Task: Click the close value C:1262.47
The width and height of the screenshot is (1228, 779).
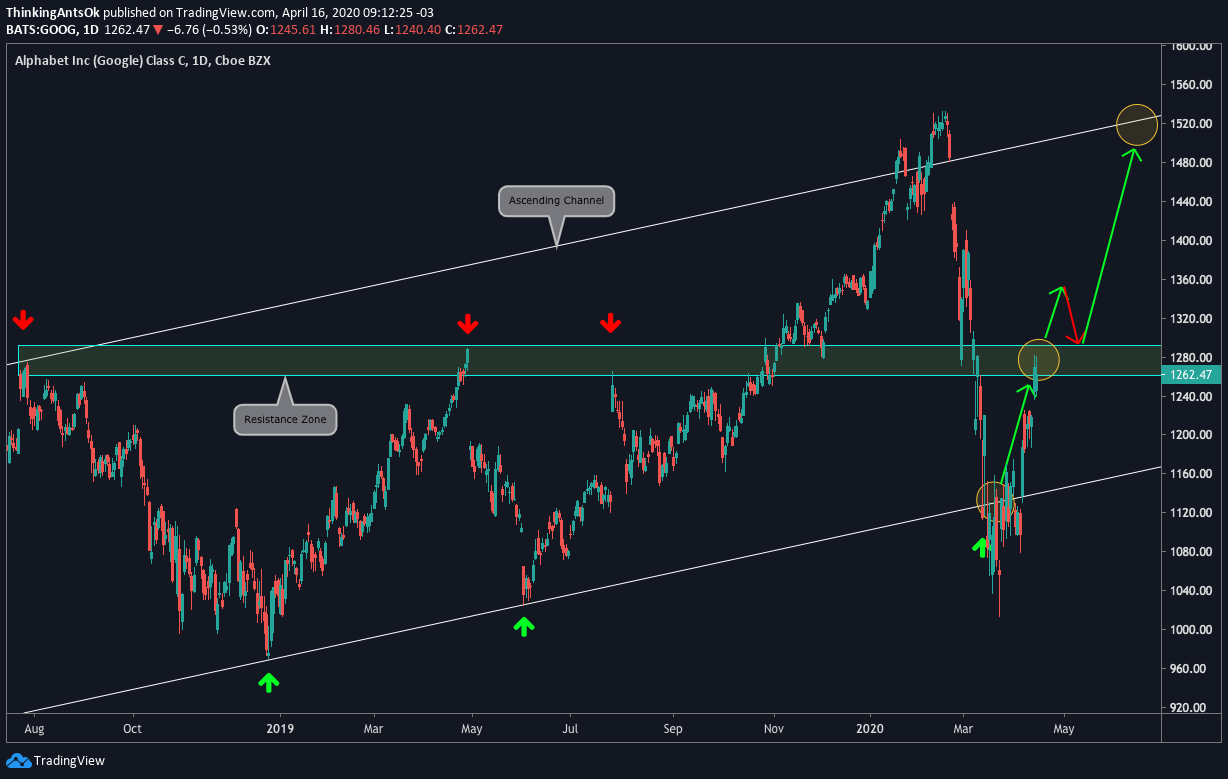Action: pyautogui.click(x=474, y=30)
